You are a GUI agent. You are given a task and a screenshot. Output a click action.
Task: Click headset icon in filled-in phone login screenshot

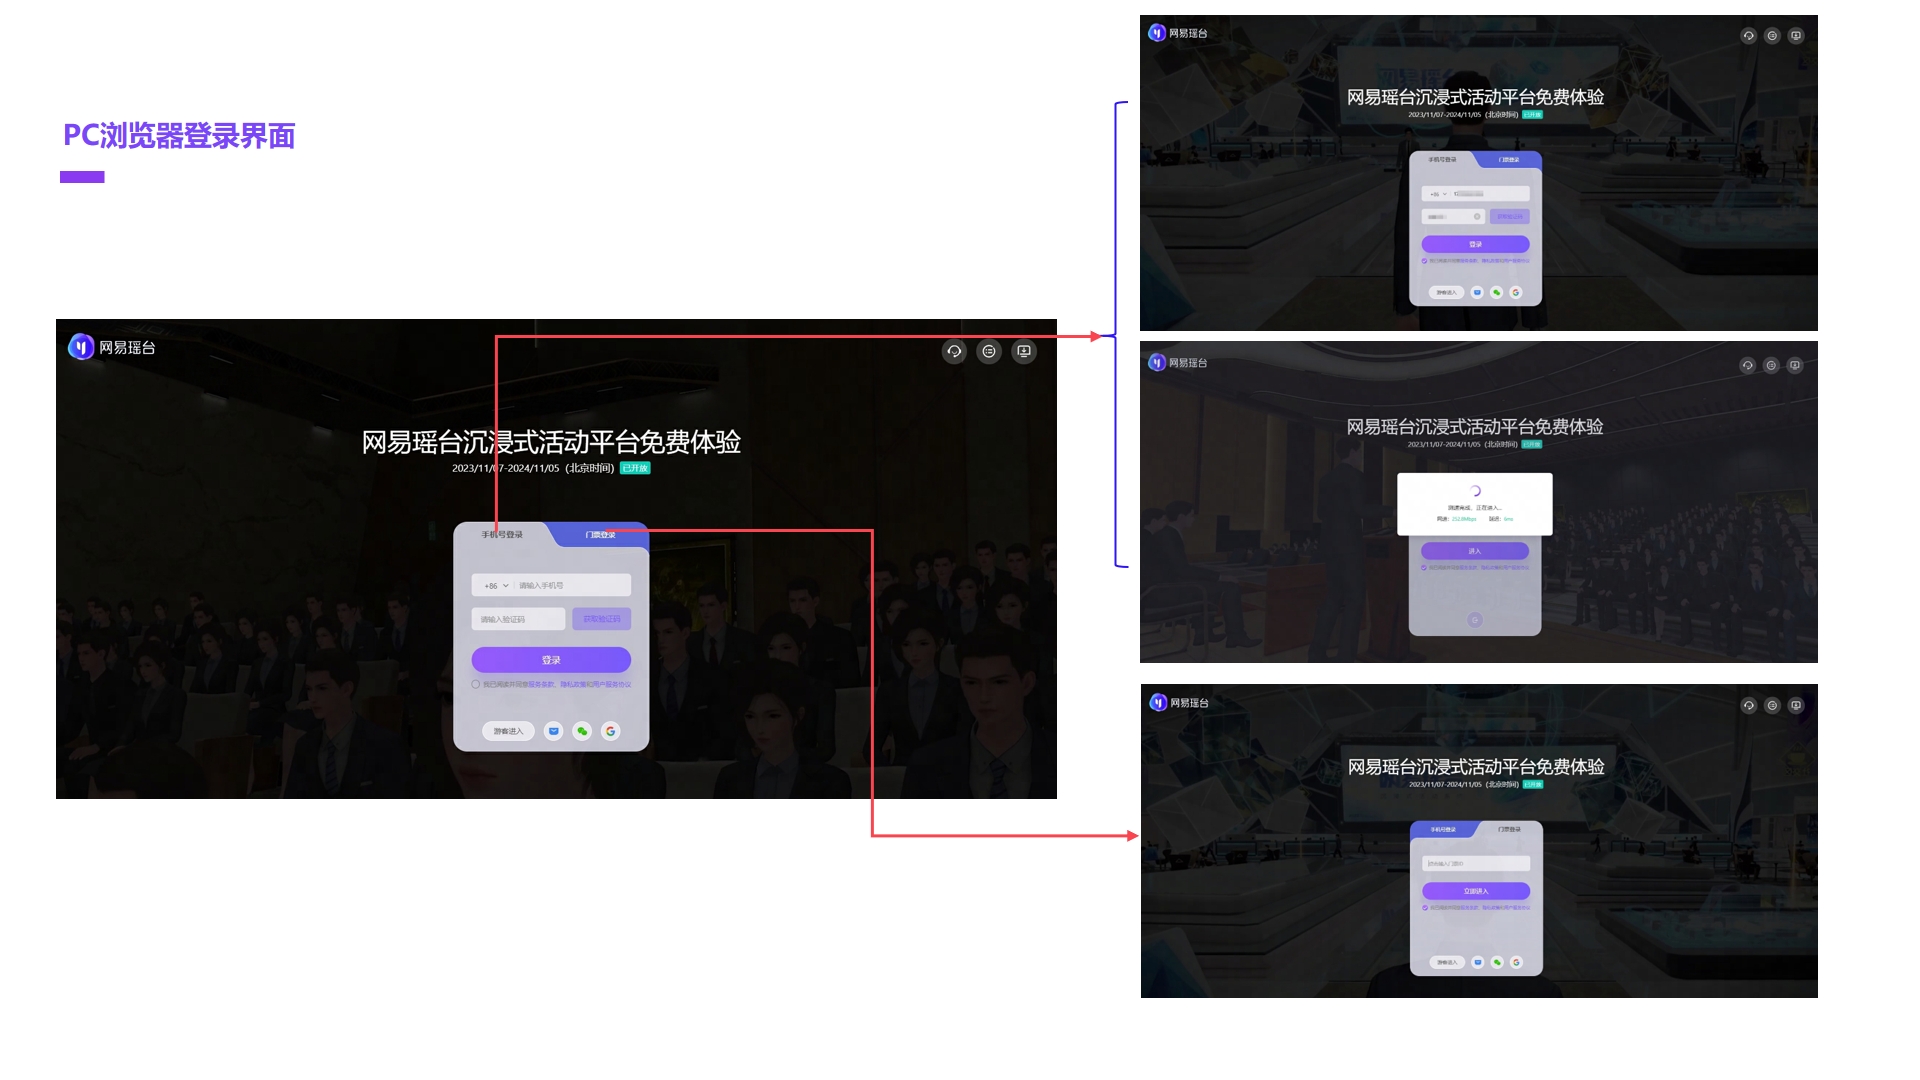(1748, 36)
